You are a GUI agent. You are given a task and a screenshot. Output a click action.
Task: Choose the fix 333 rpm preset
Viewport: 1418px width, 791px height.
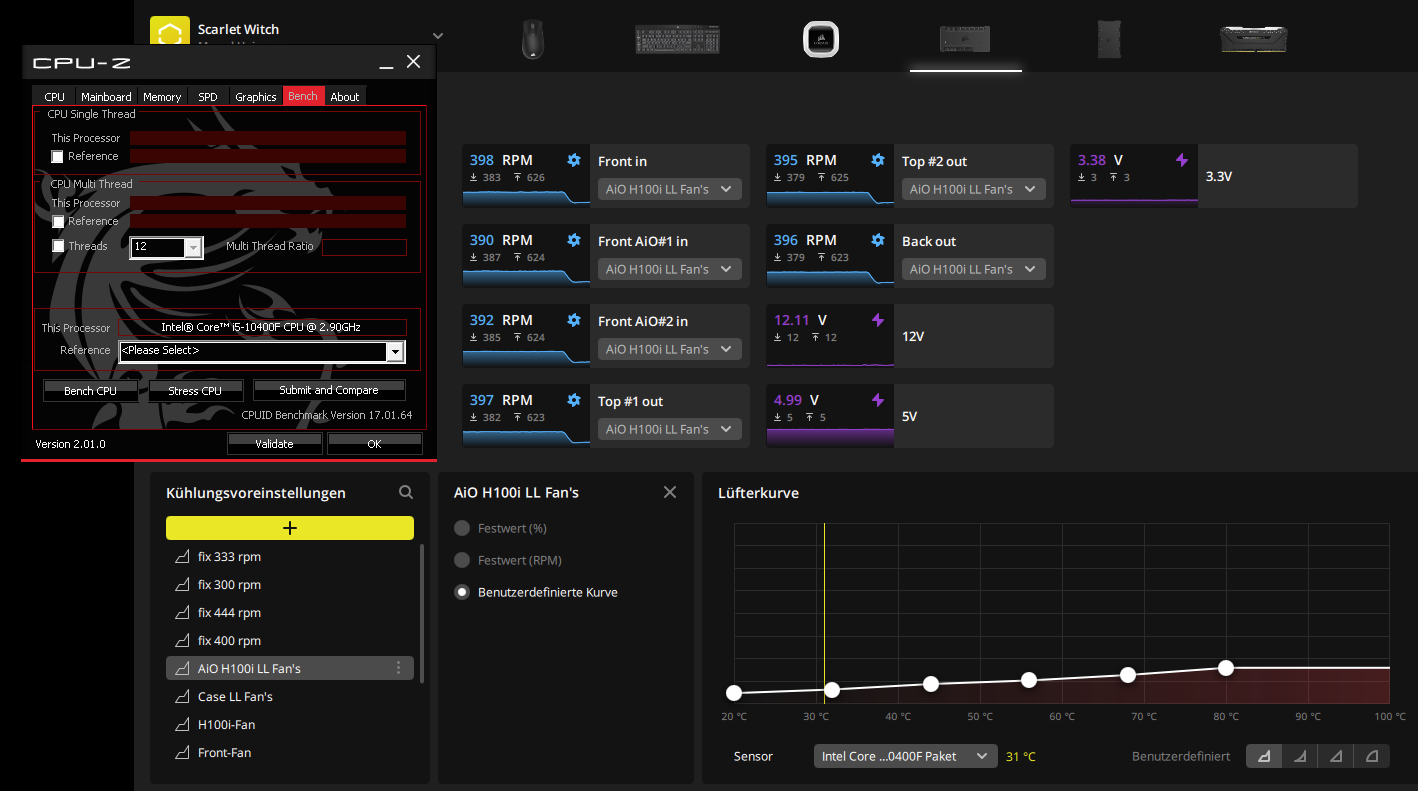pyautogui.click(x=290, y=556)
